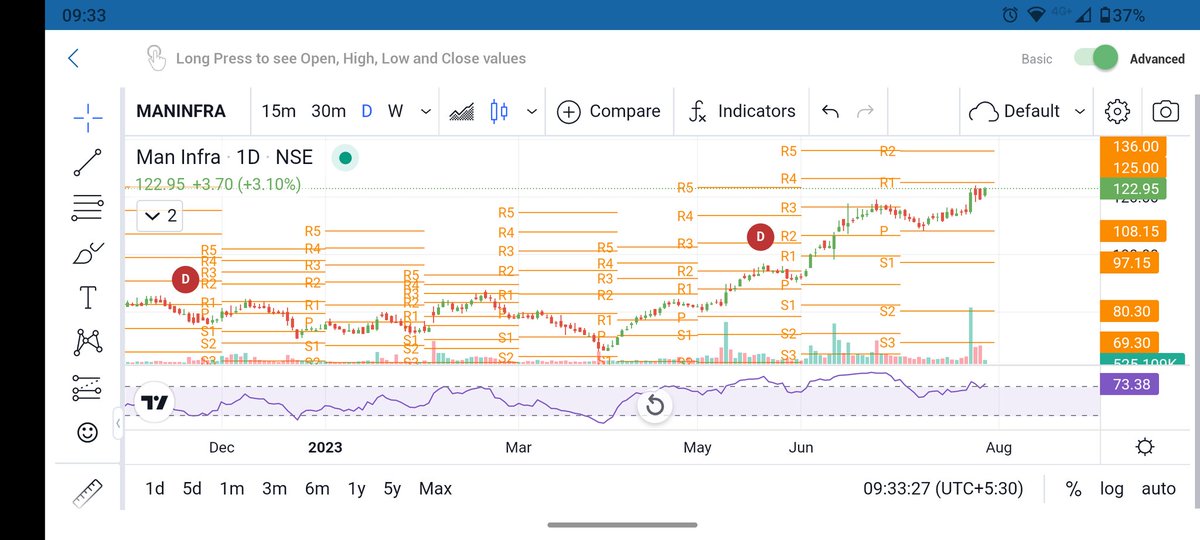Click the D marker near May
This screenshot has height=540, width=1200.
pyautogui.click(x=761, y=237)
